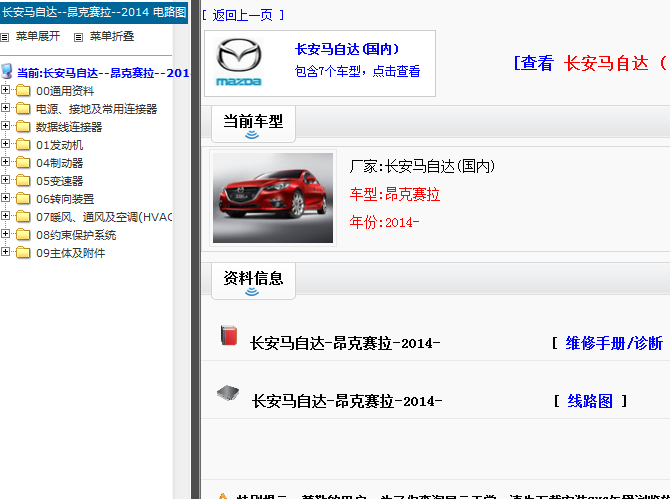670x499 pixels.
Task: Open 07暖风、通风及空调(HVAC) tree item
Action: click(x=104, y=217)
